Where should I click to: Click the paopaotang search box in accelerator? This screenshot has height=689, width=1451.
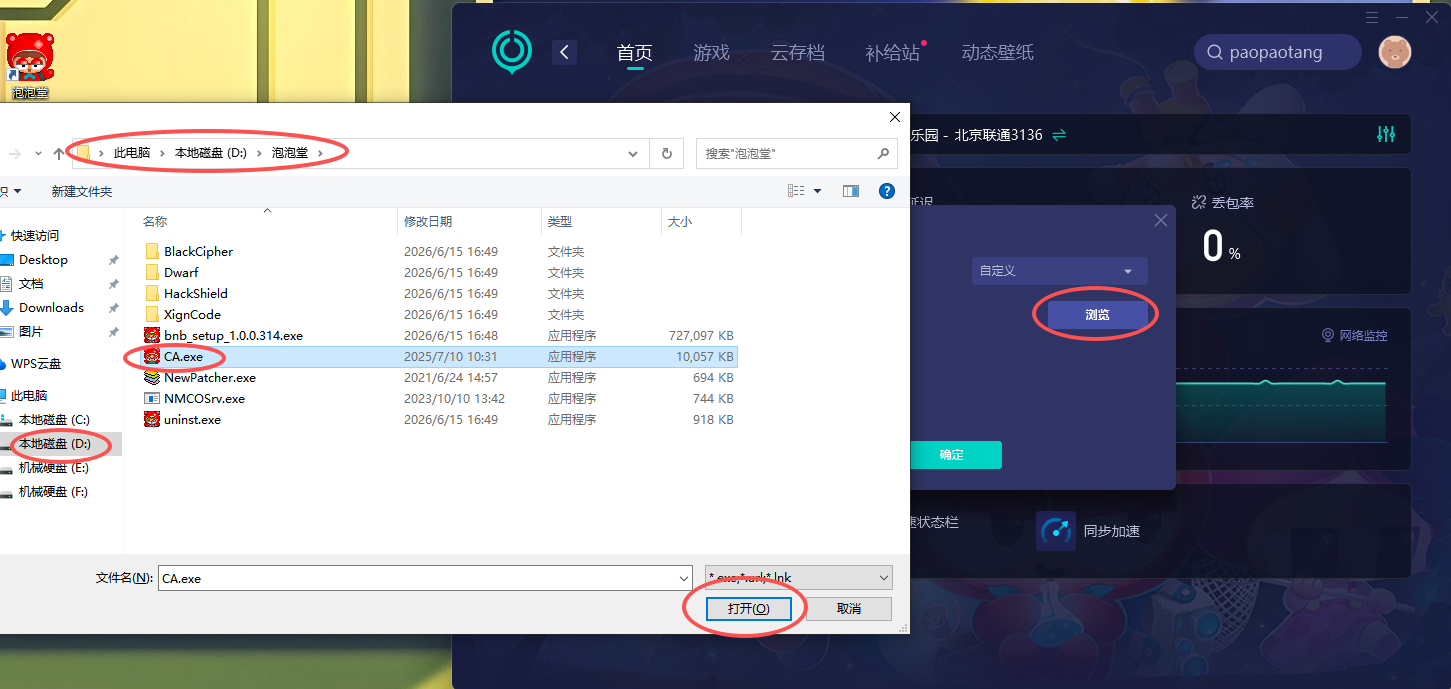pos(1278,52)
